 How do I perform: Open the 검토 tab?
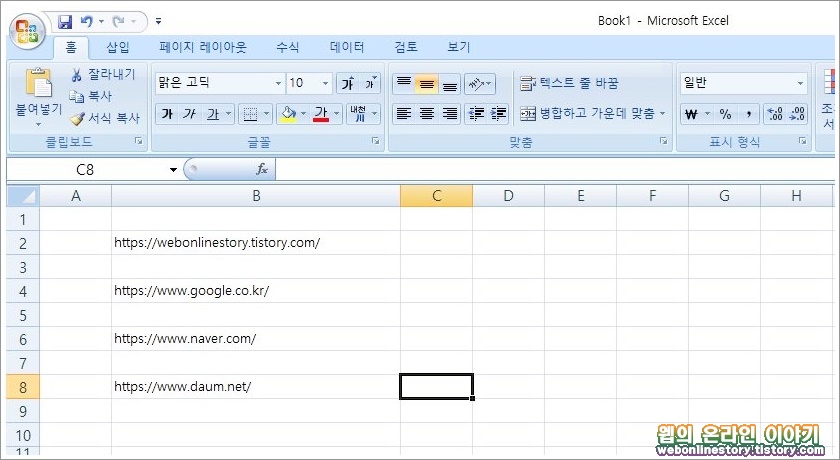406,48
